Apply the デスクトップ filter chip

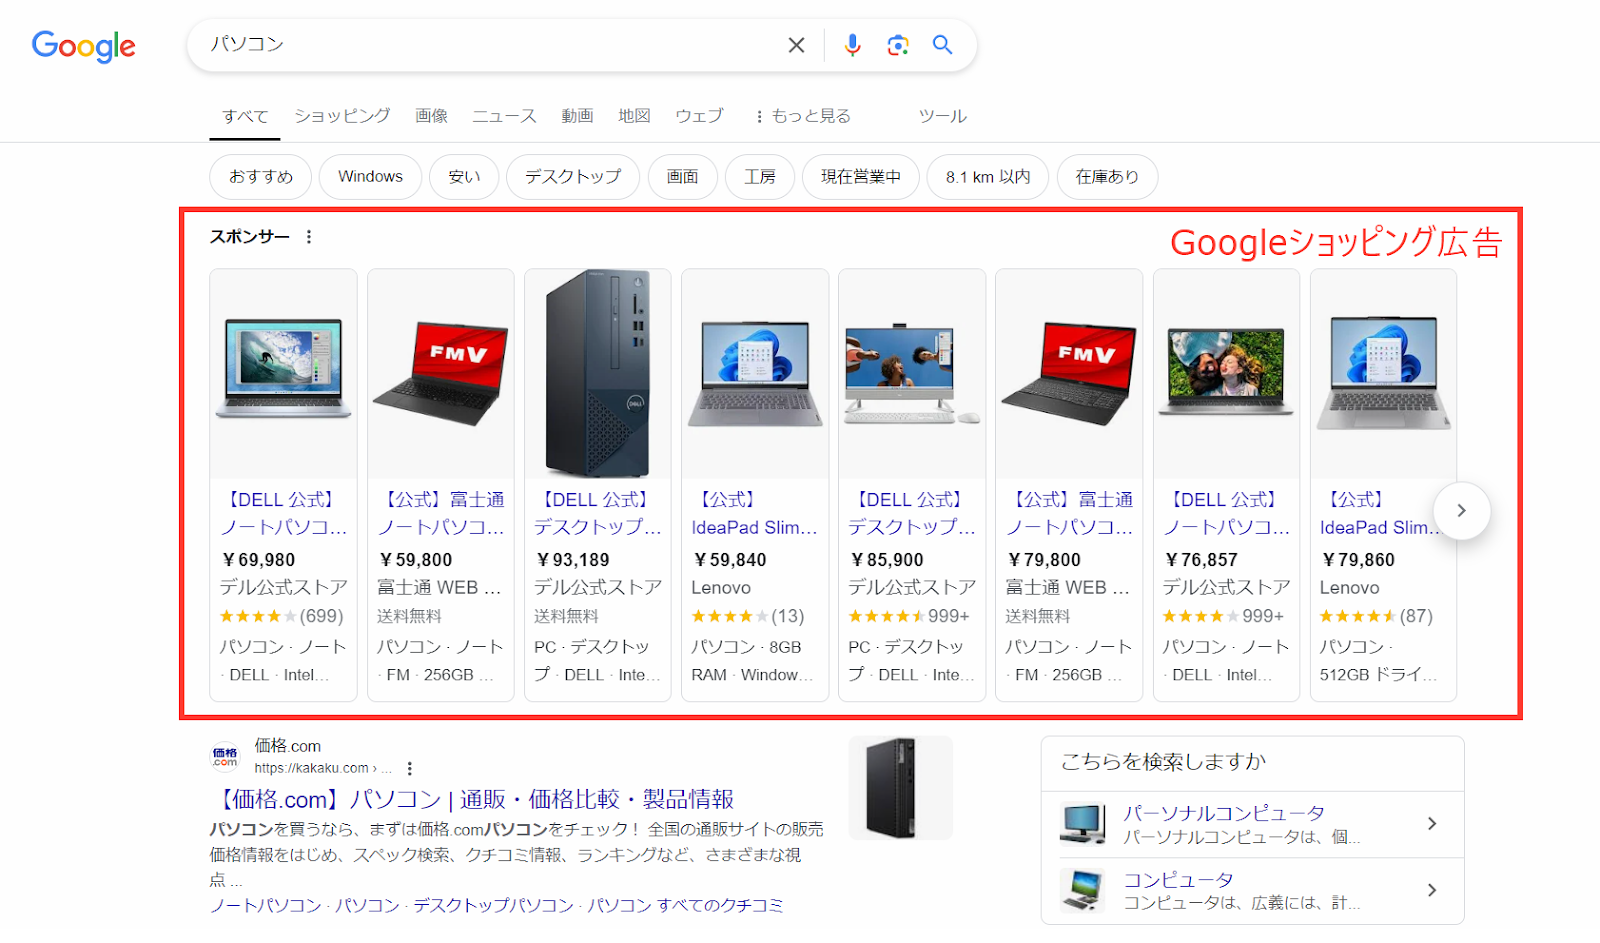coord(573,177)
